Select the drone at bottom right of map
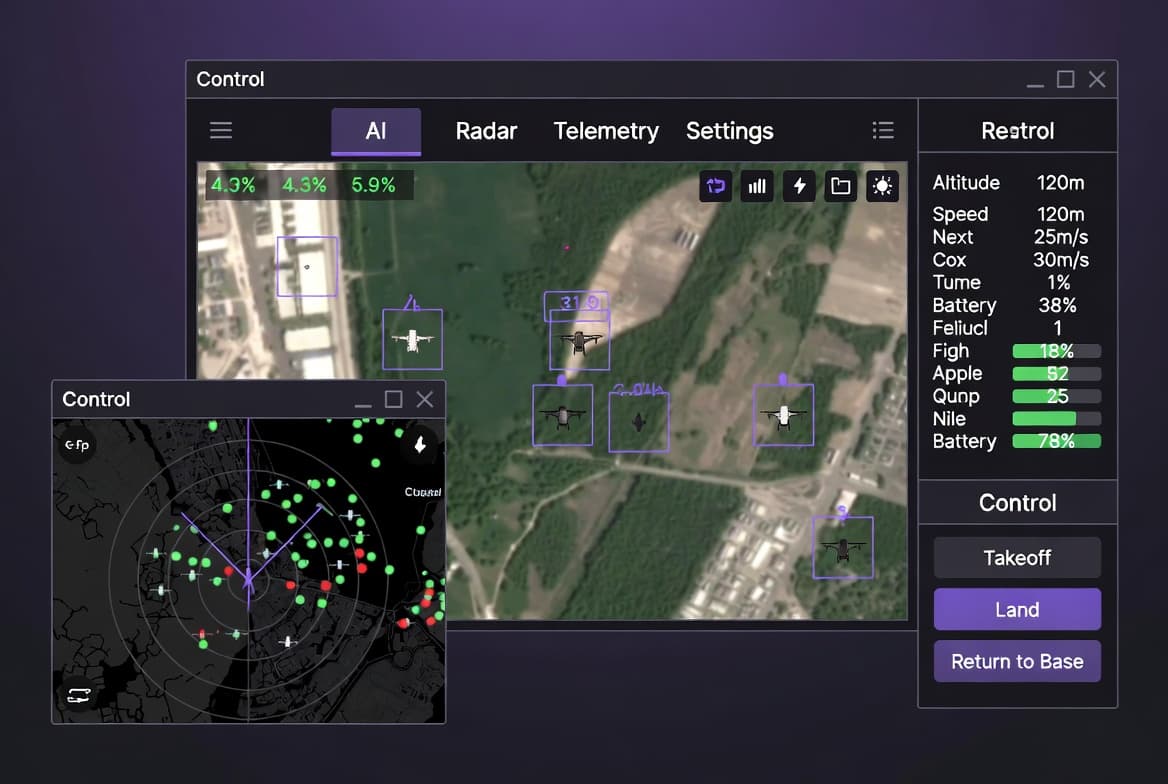The image size is (1168, 784). coord(842,548)
